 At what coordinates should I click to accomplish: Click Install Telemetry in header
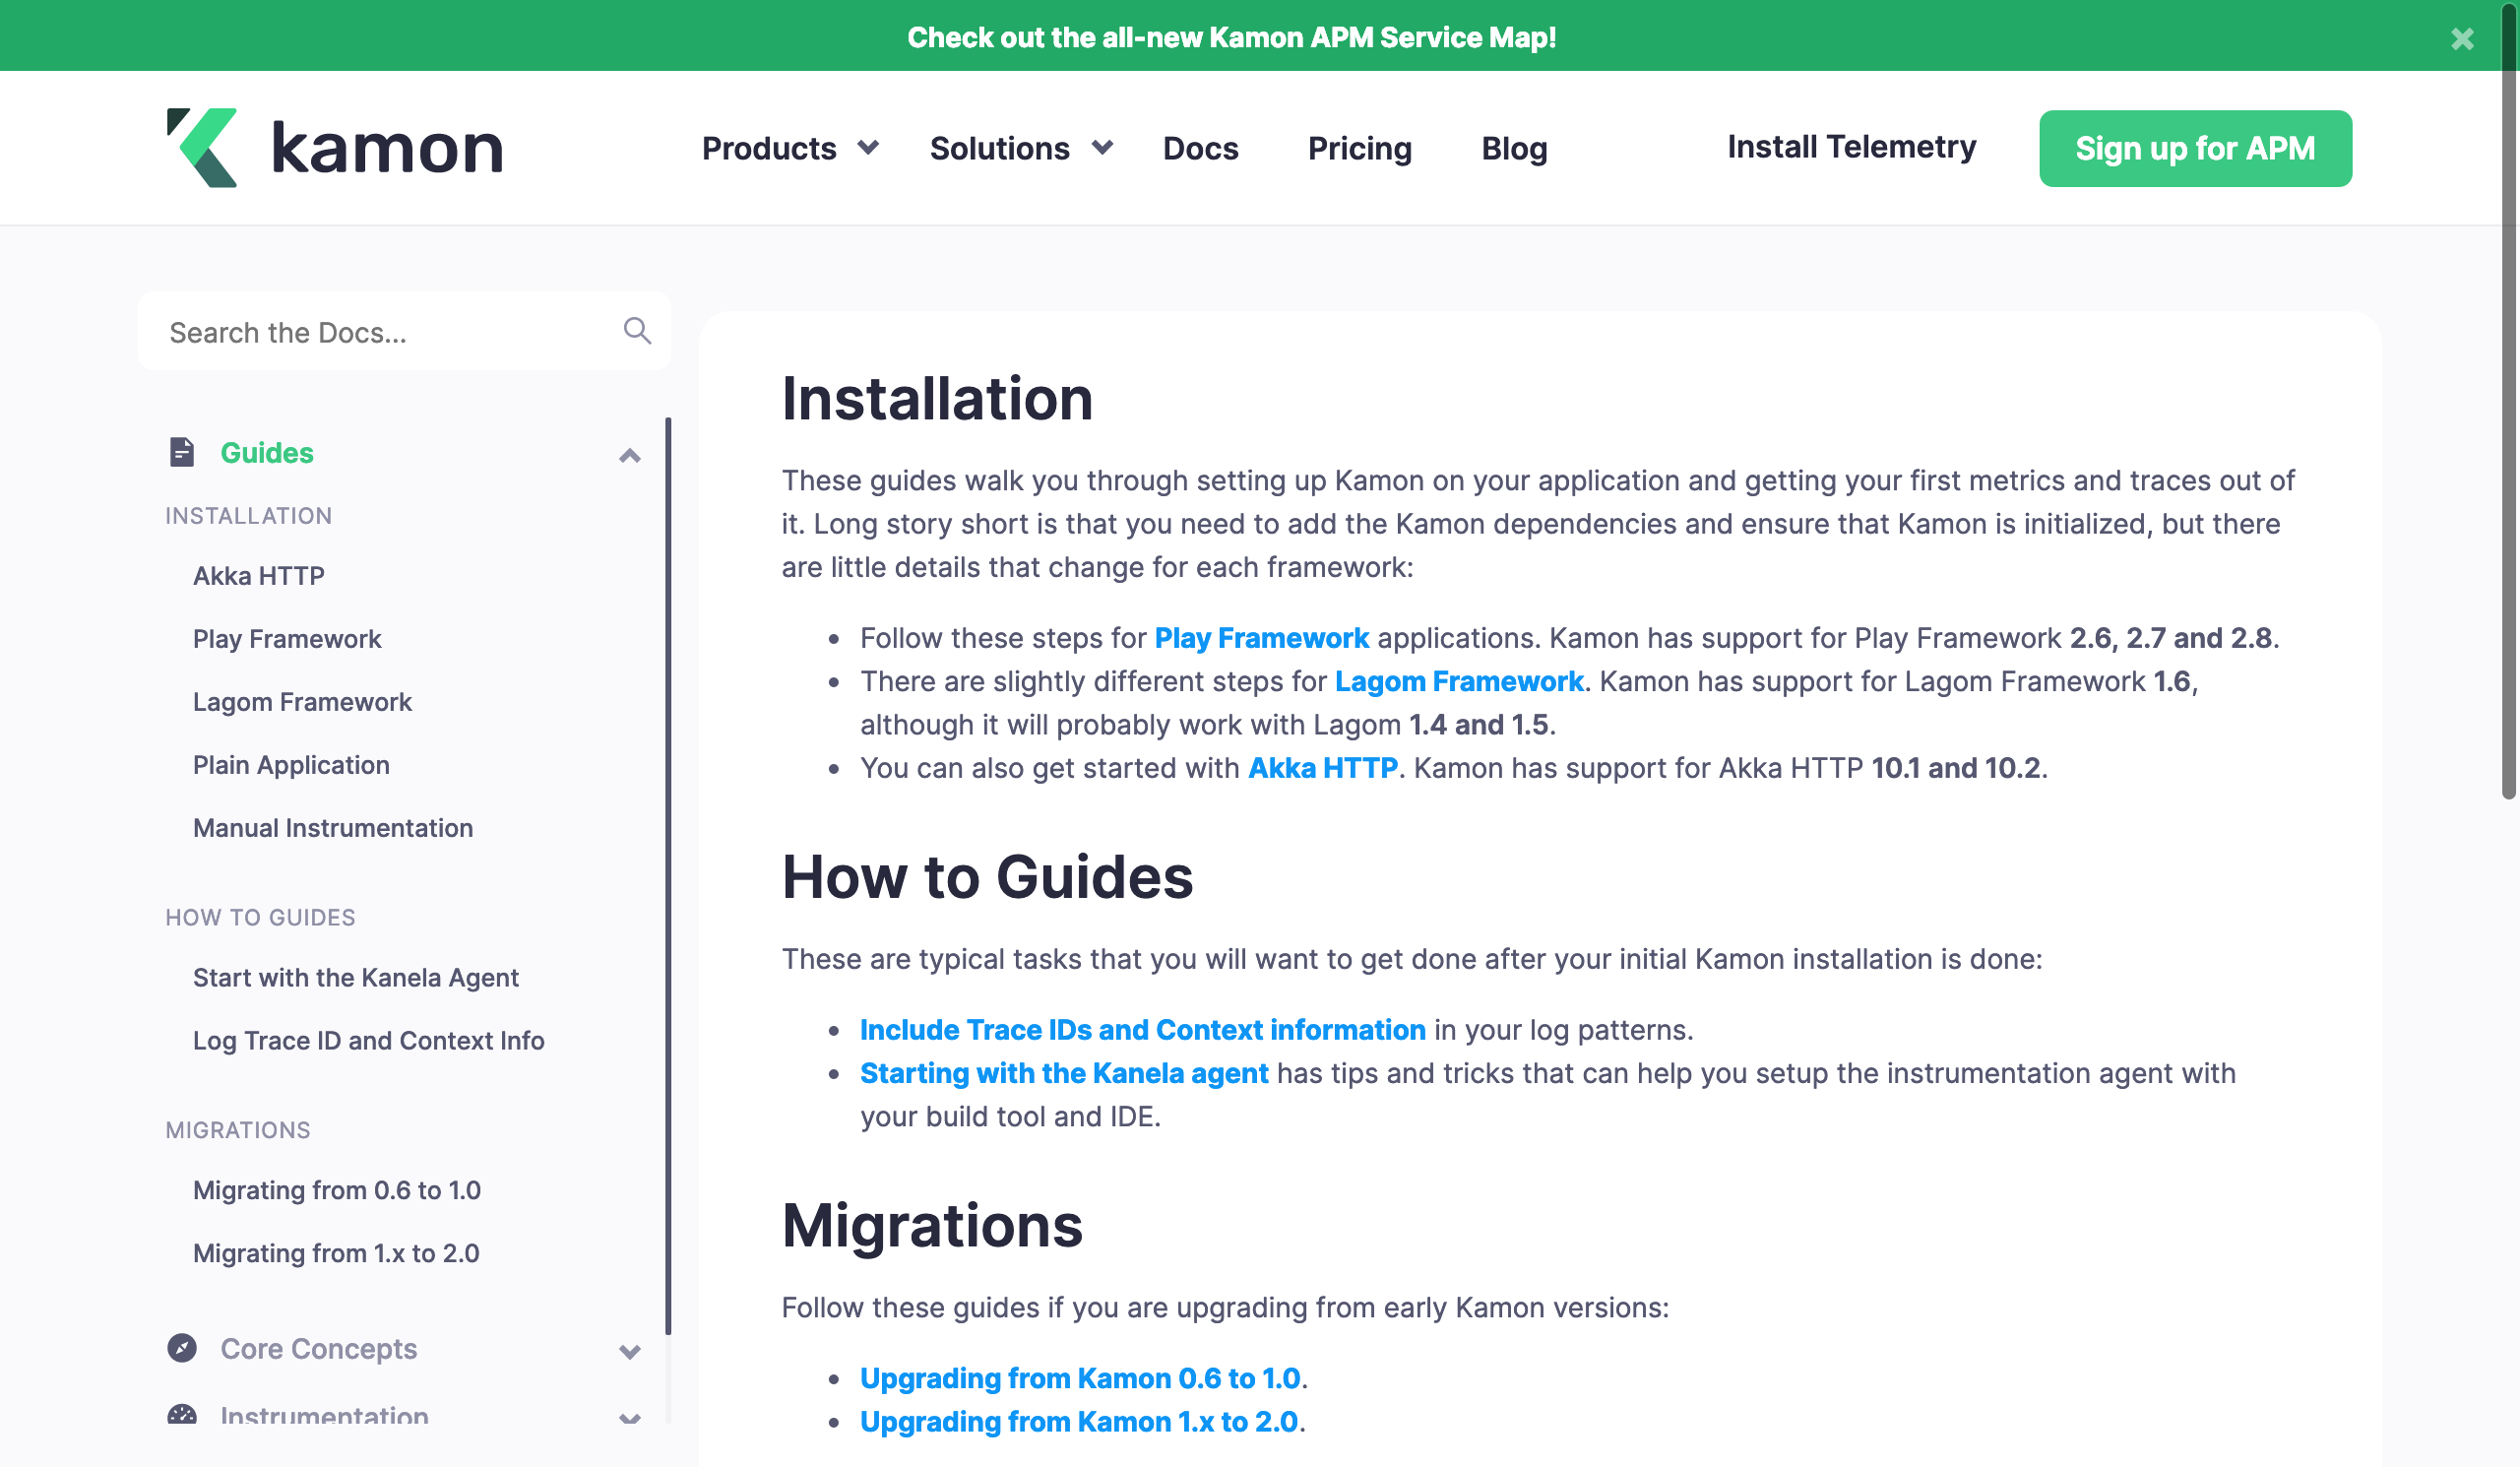1851,147
